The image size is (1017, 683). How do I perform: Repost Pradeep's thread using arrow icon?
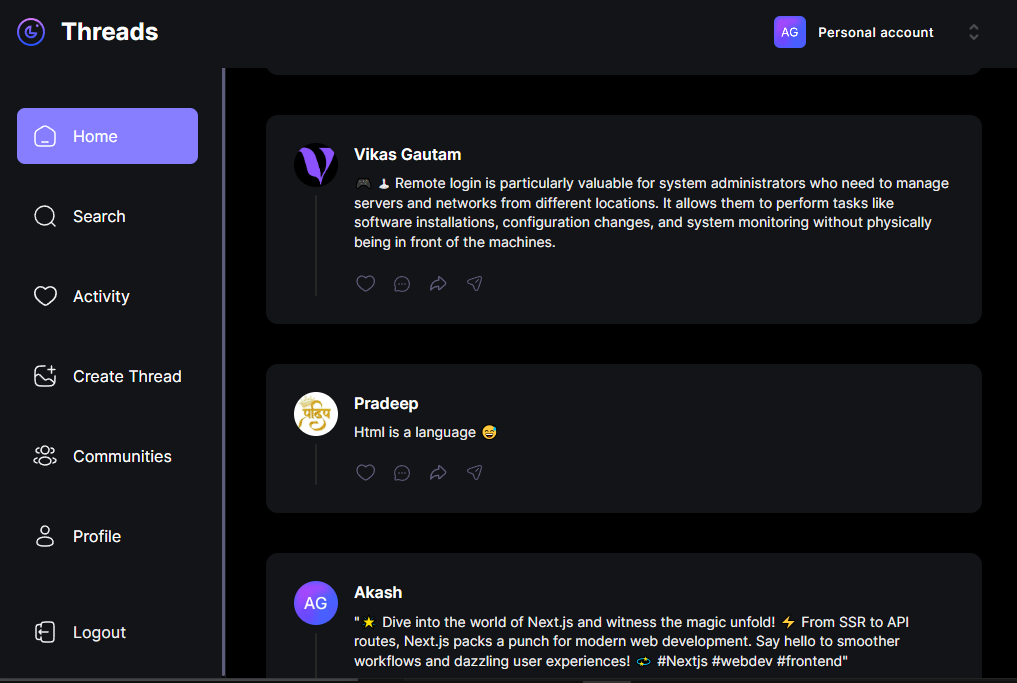[438, 473]
